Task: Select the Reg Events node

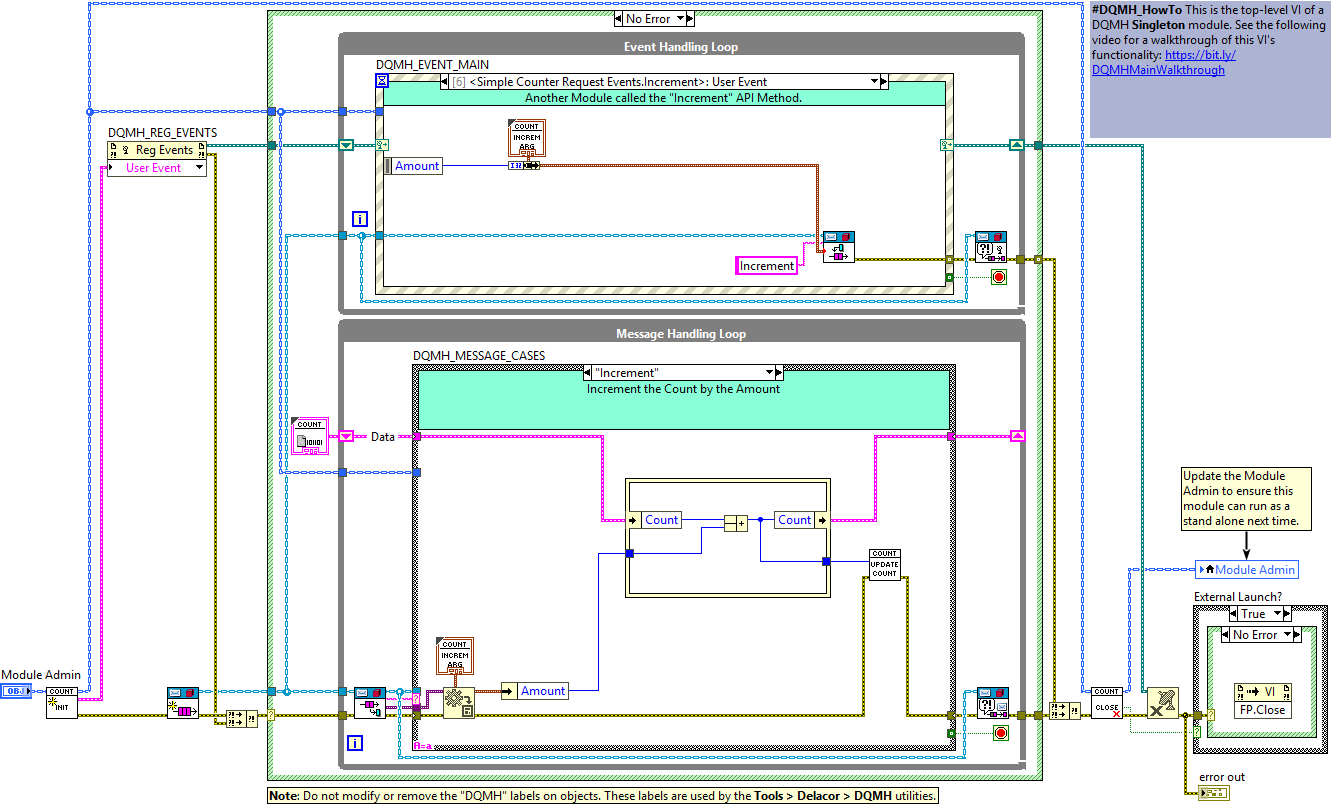Action: [x=157, y=150]
